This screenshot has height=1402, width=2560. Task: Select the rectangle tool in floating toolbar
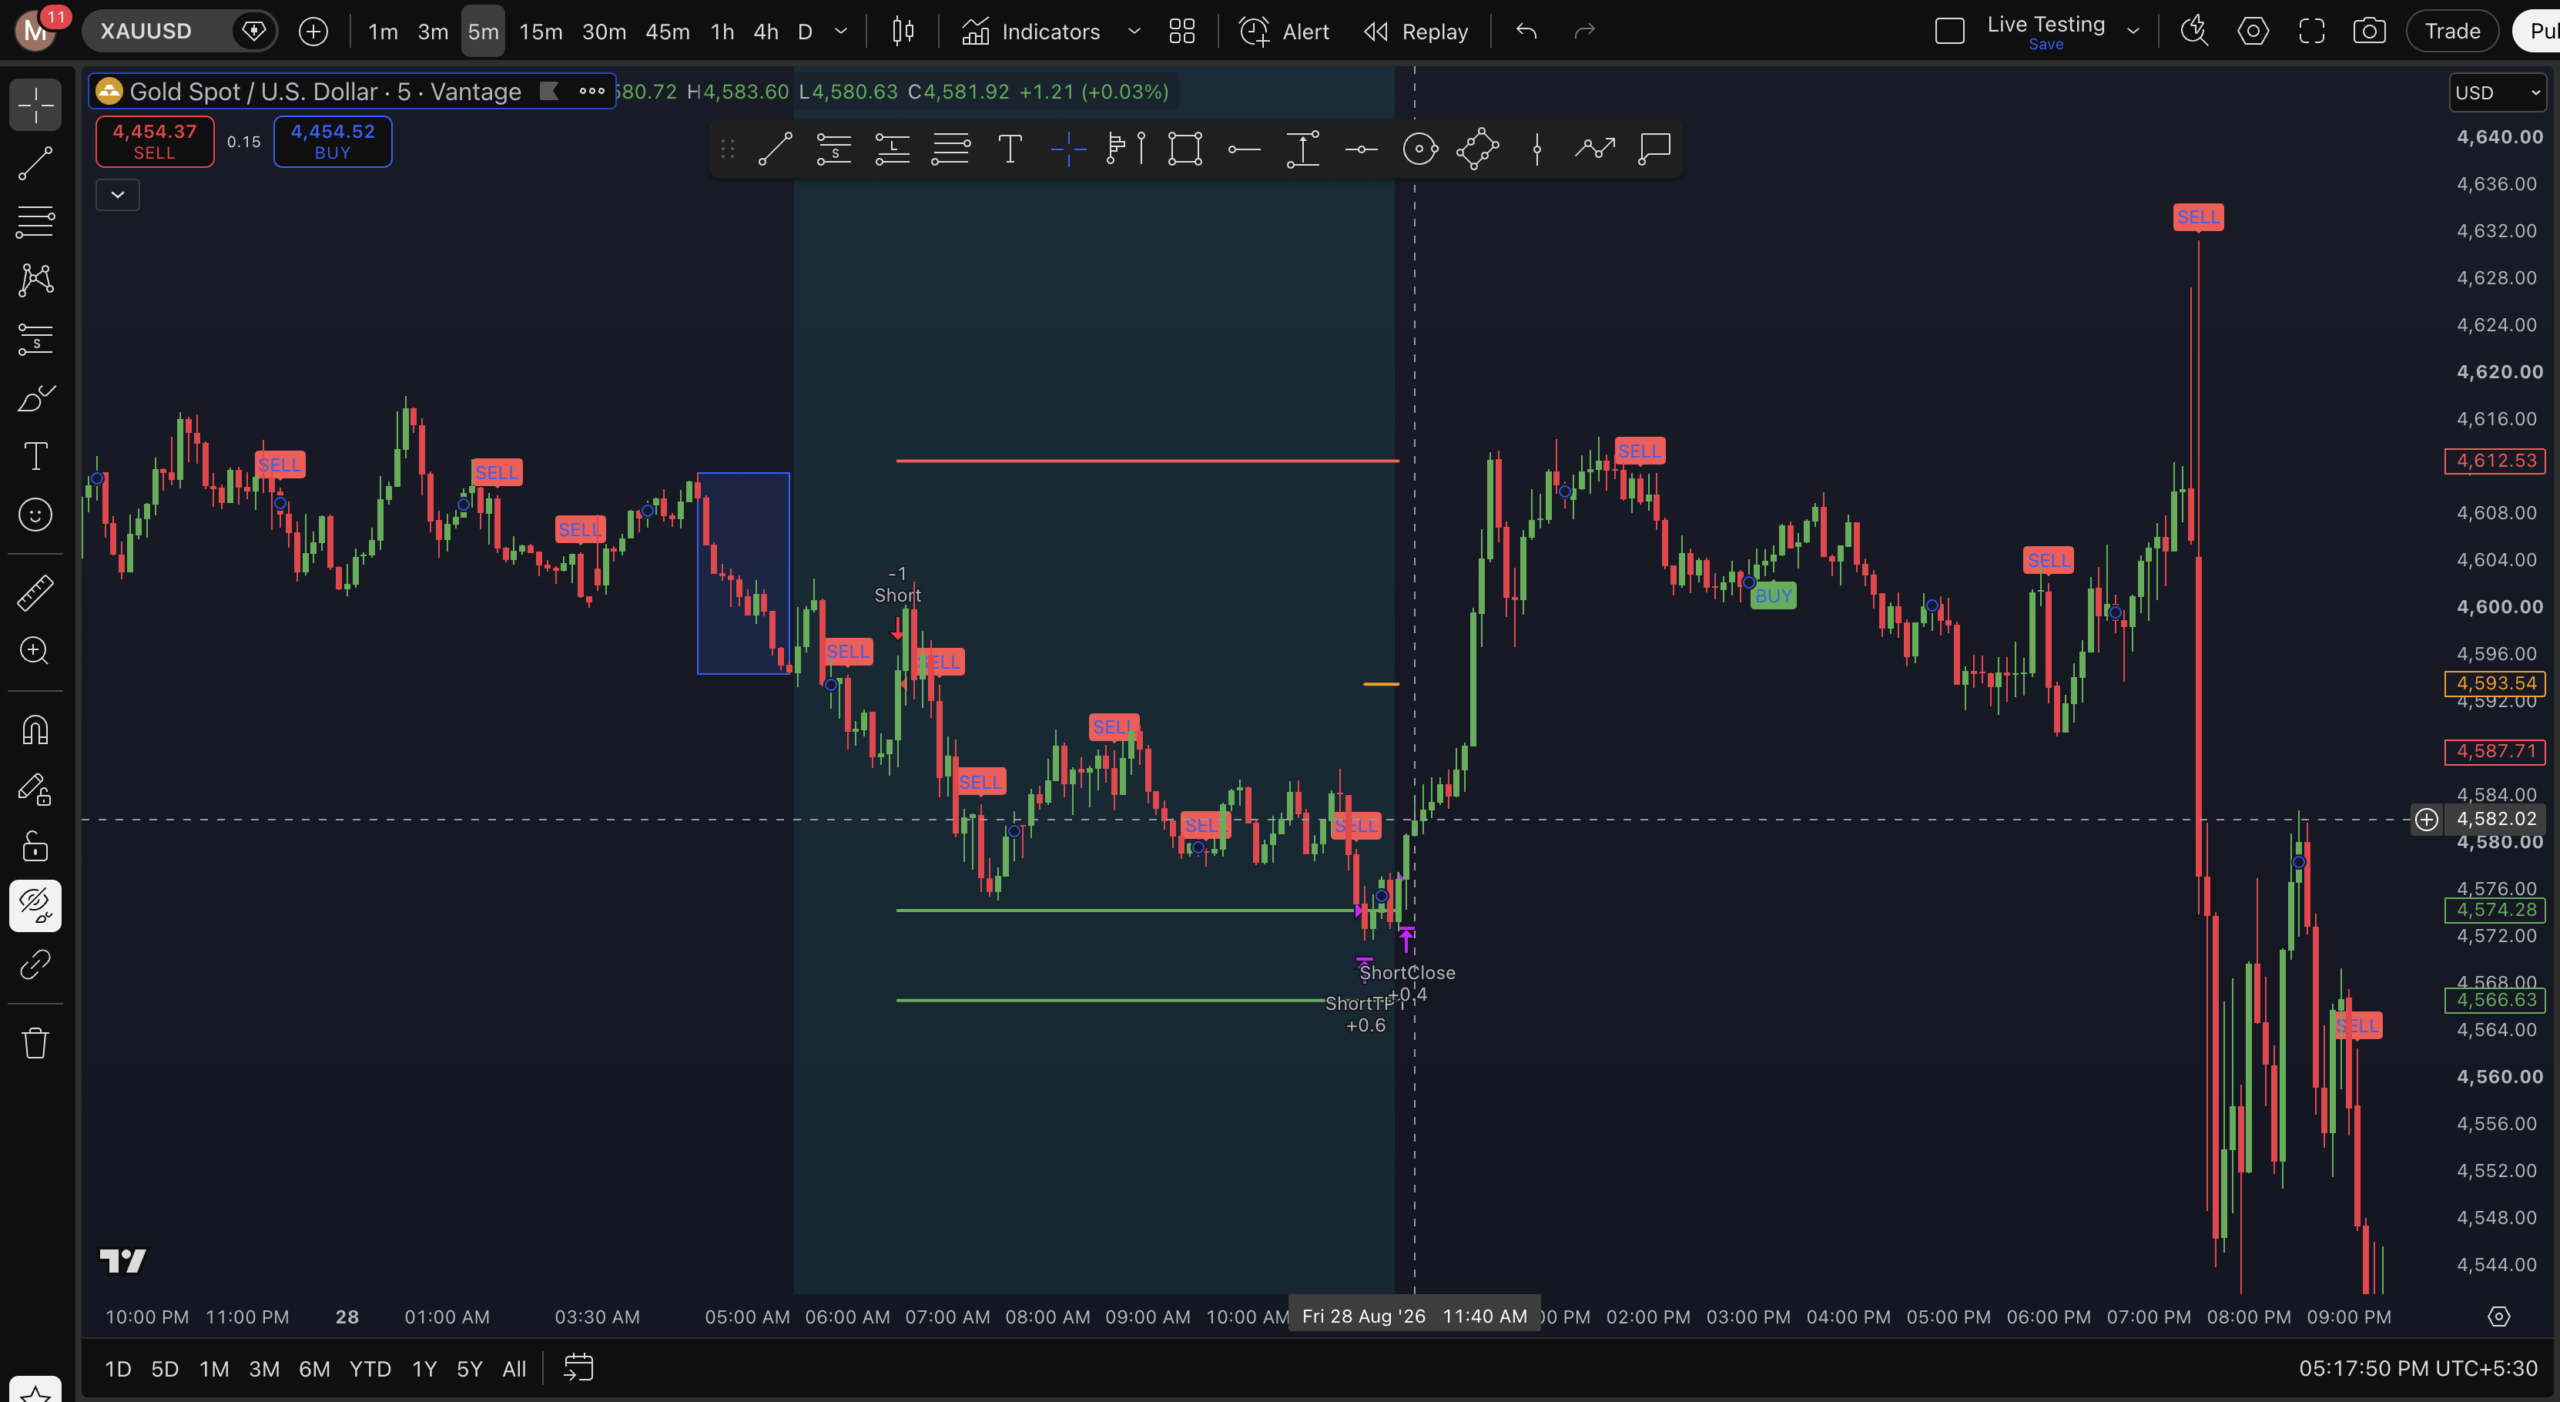pos(1185,149)
